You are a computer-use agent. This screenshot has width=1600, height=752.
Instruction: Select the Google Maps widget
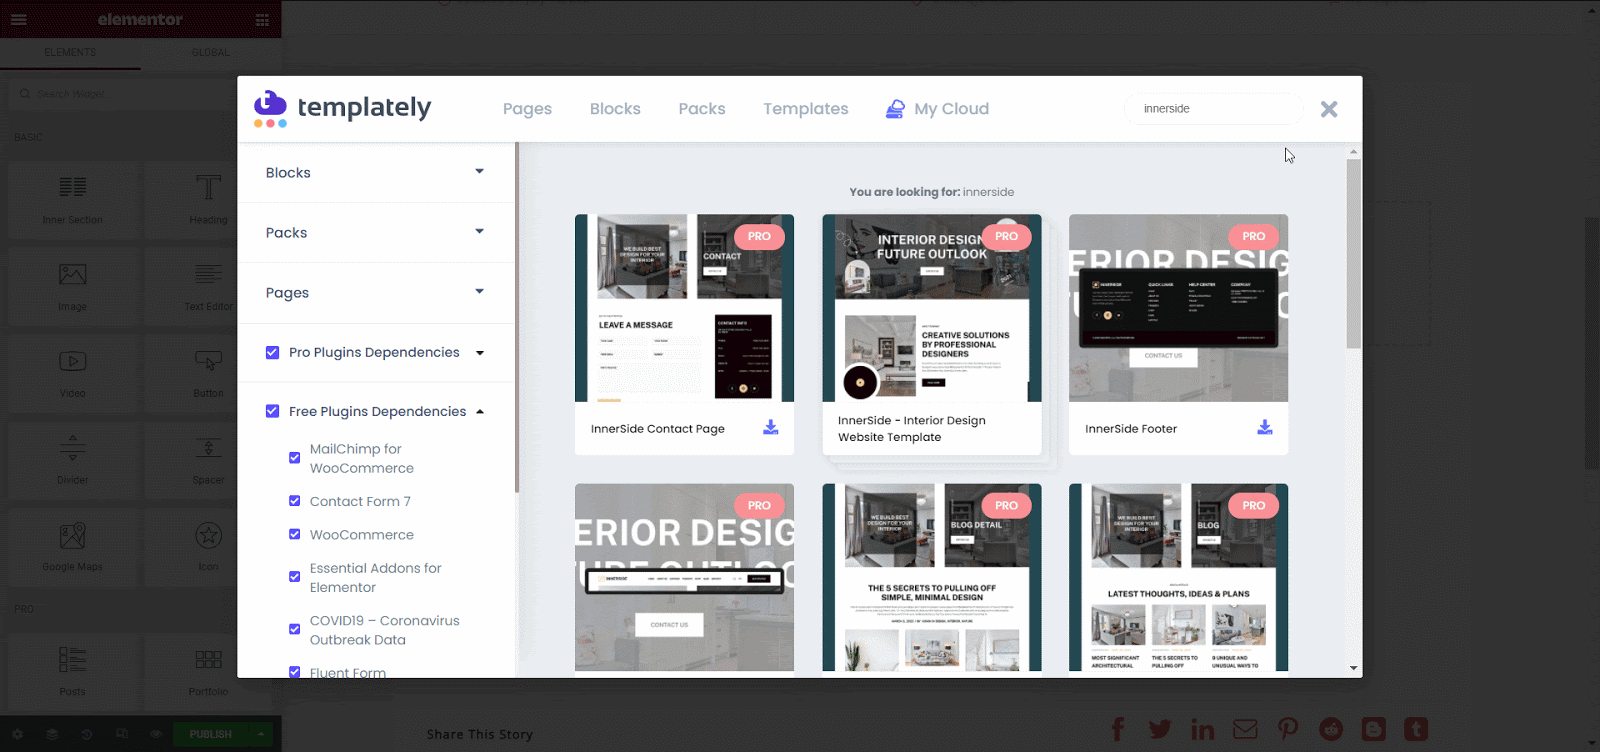tap(72, 547)
